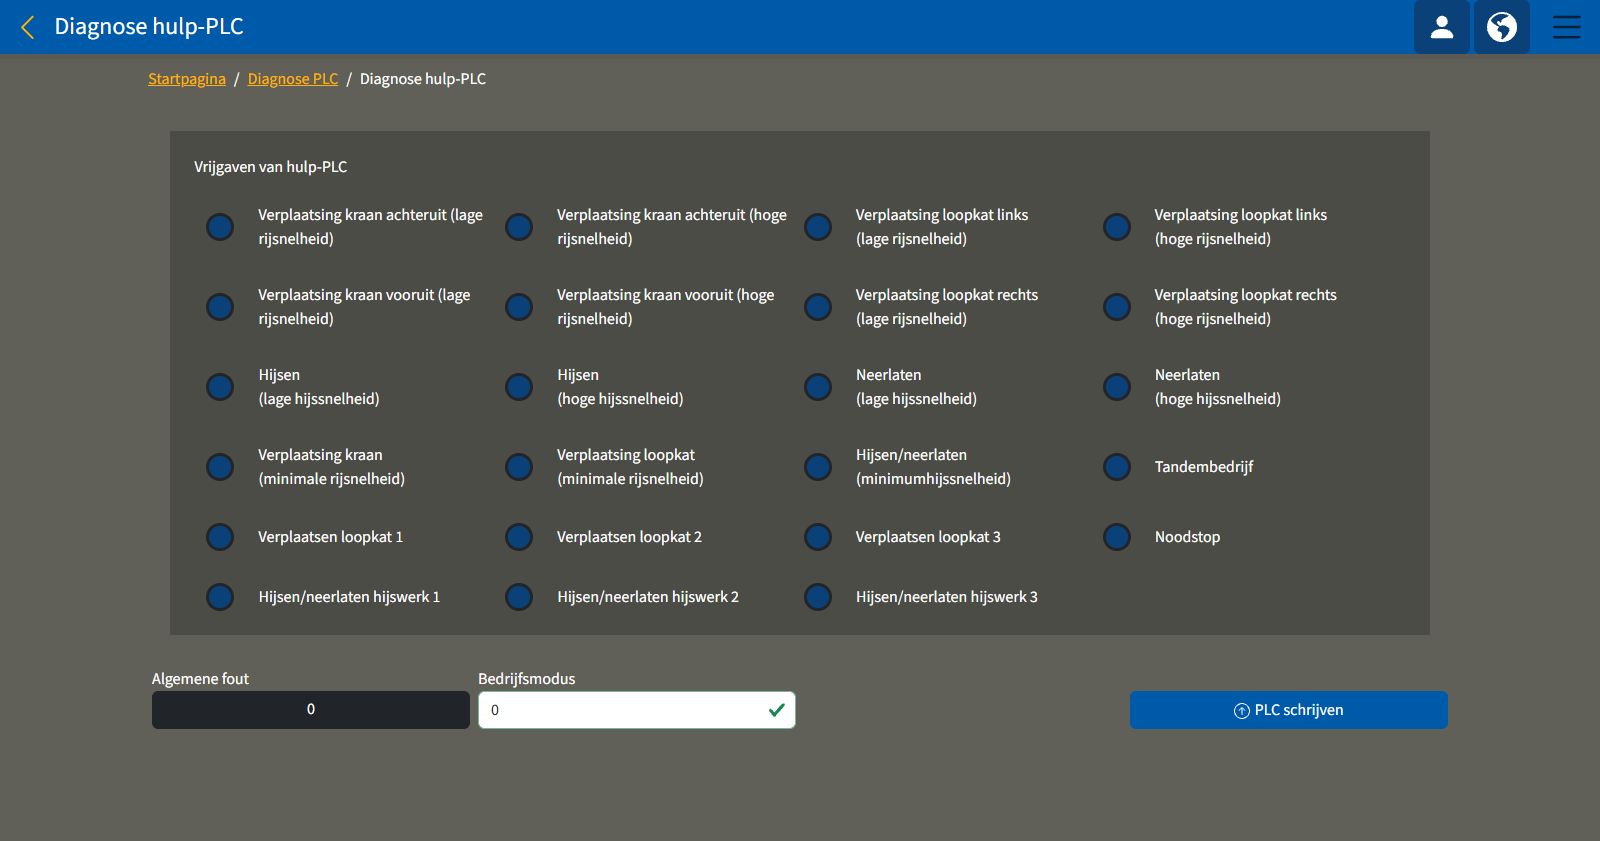Click the Verplaatsen loopkat 3 indicator
The width and height of the screenshot is (1600, 841).
coord(818,537)
